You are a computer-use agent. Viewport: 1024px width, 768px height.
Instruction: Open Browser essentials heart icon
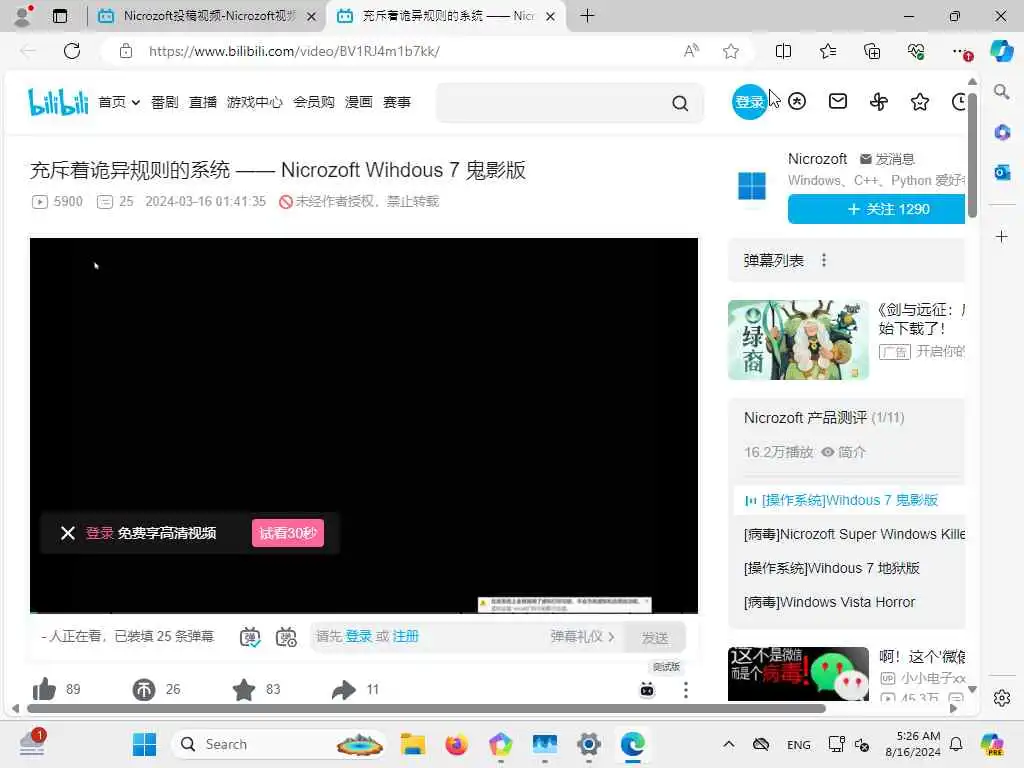click(x=916, y=51)
